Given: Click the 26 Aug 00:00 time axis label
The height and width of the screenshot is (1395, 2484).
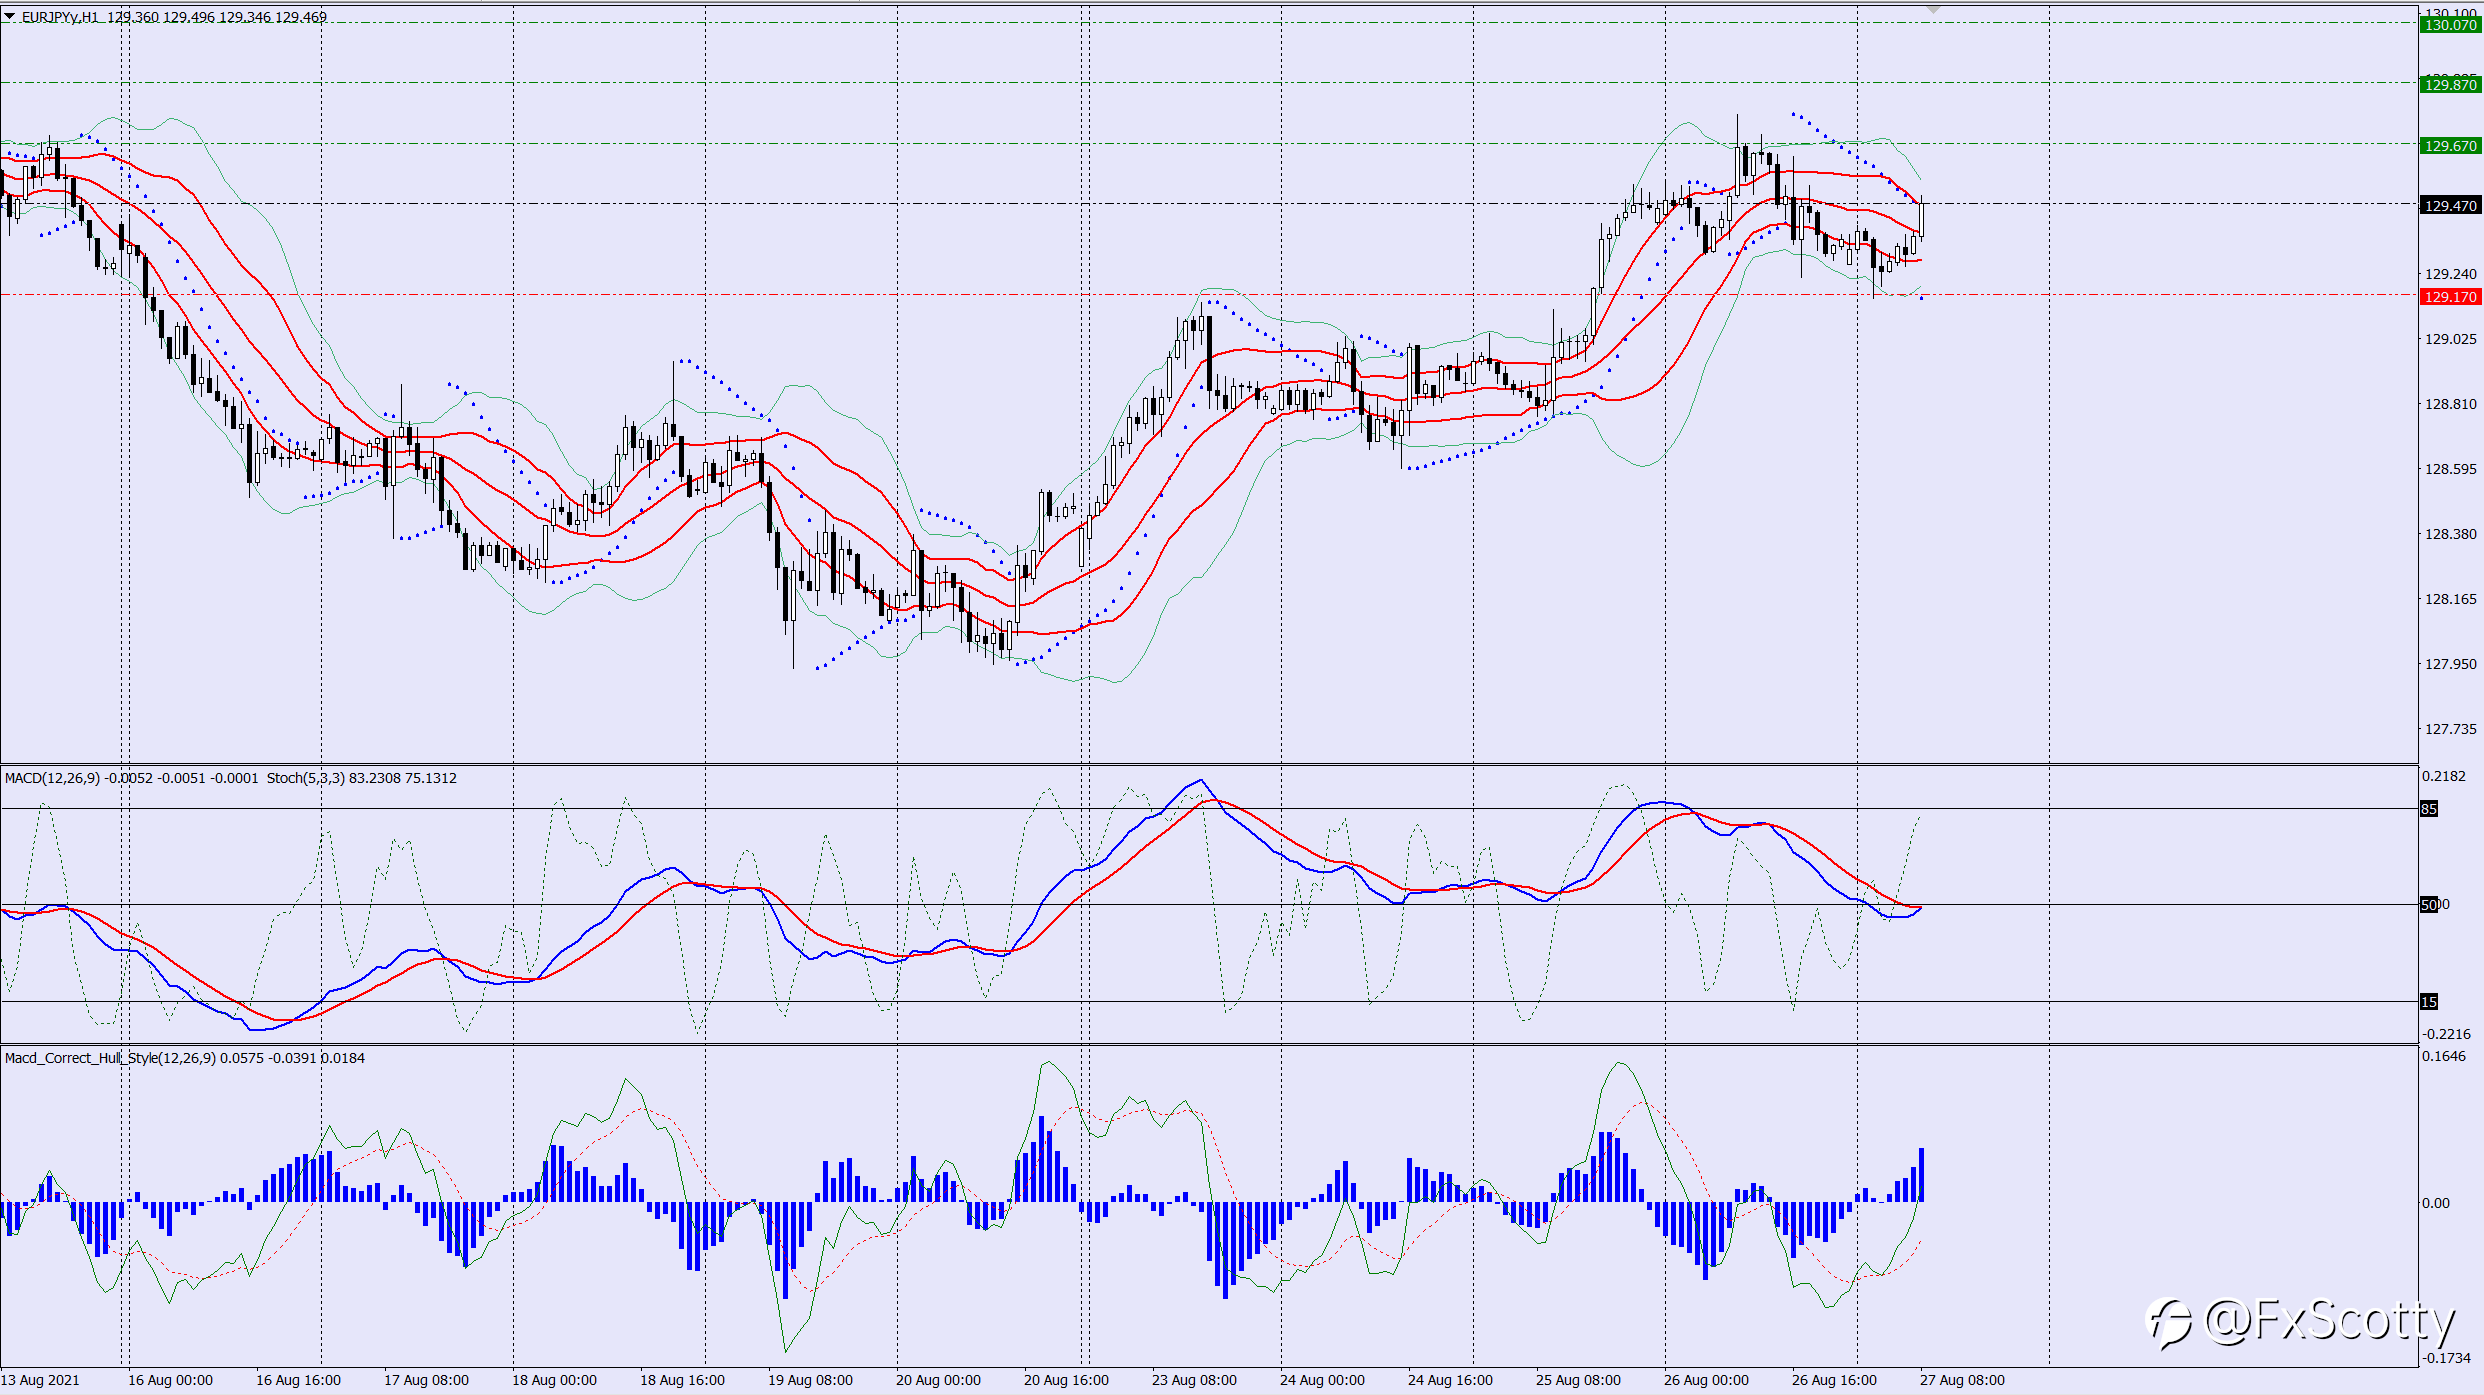Looking at the screenshot, I should pyautogui.click(x=1706, y=1380).
